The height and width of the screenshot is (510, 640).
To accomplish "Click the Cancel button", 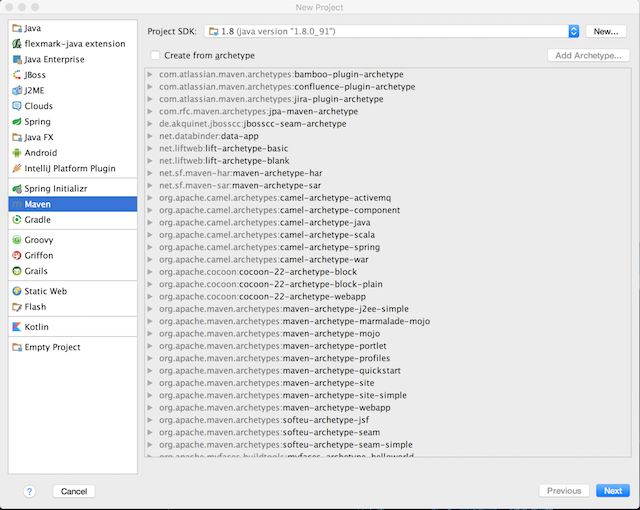I will pyautogui.click(x=74, y=491).
